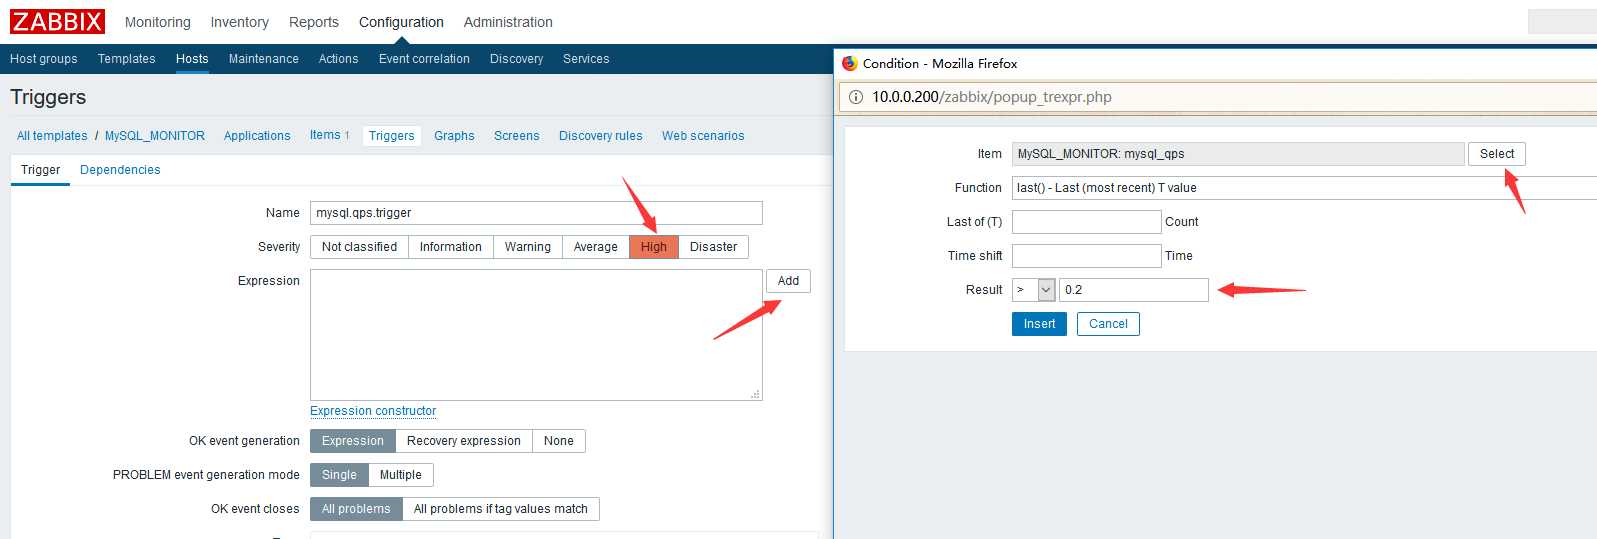Open the Administration menu
Viewport: 1597px width, 539px height.
click(x=508, y=22)
